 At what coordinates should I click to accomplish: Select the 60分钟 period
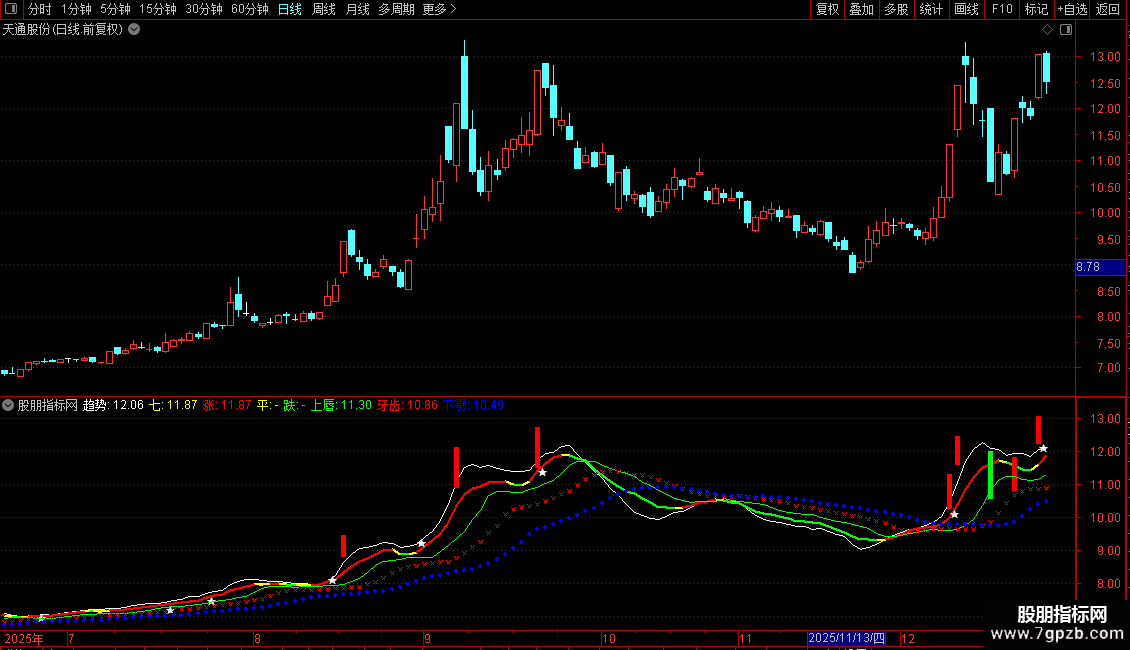click(249, 9)
